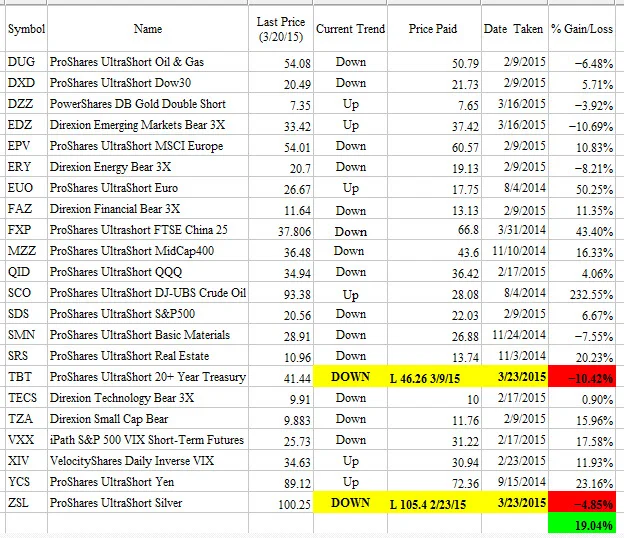
Task: Click ProShares UltraShort S&P500 name
Action: 148,314
